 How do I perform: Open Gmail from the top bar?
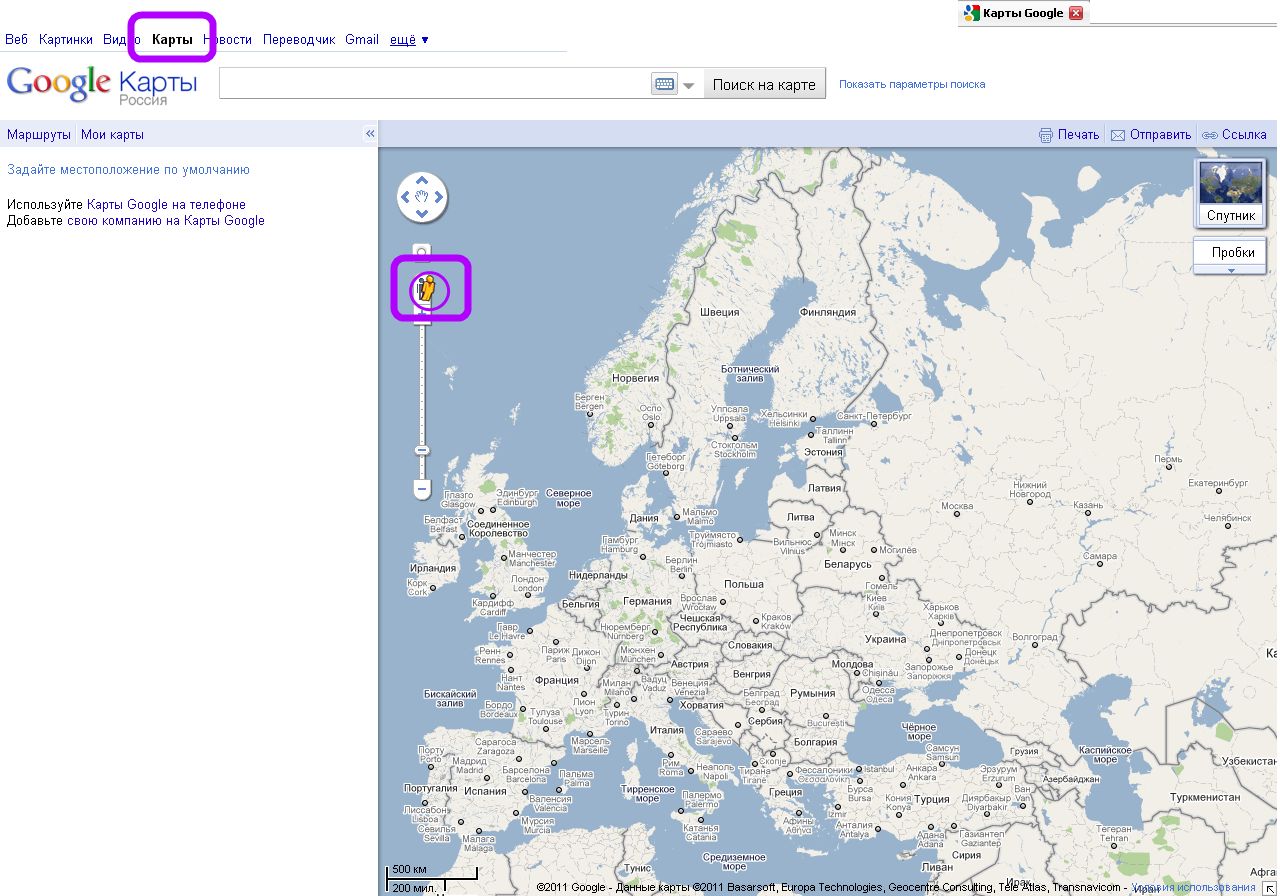point(362,40)
